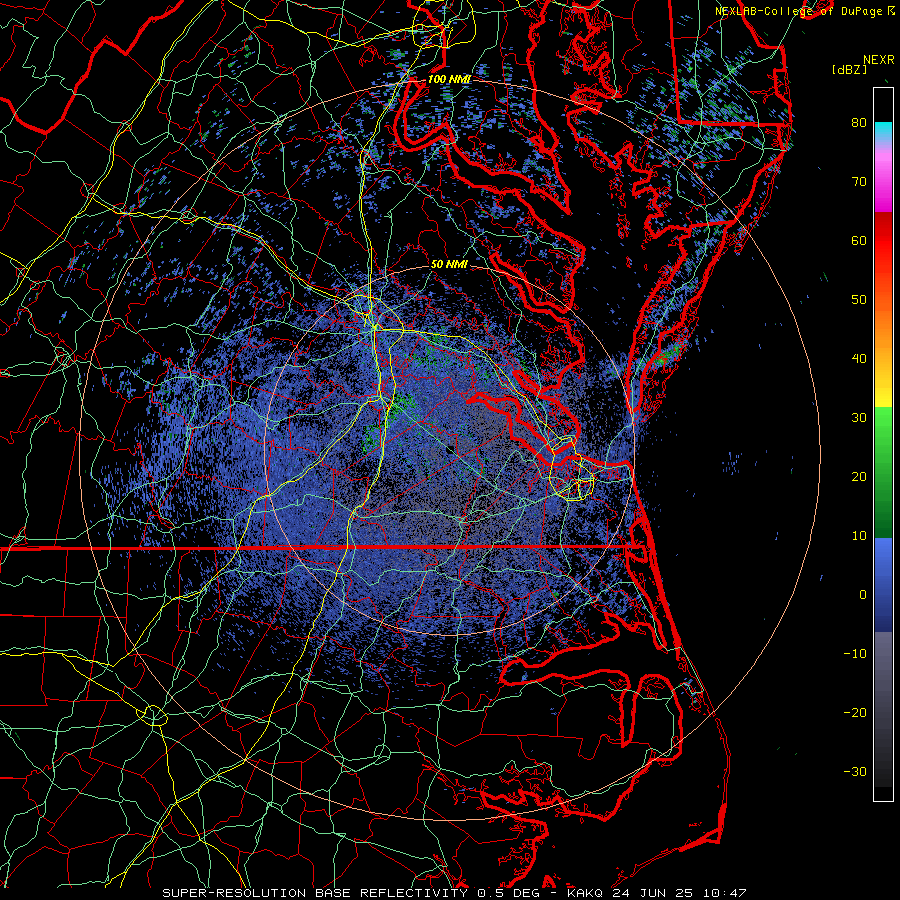Click the 50 value on dBZ scale
The width and height of the screenshot is (900, 900).
pos(859,300)
